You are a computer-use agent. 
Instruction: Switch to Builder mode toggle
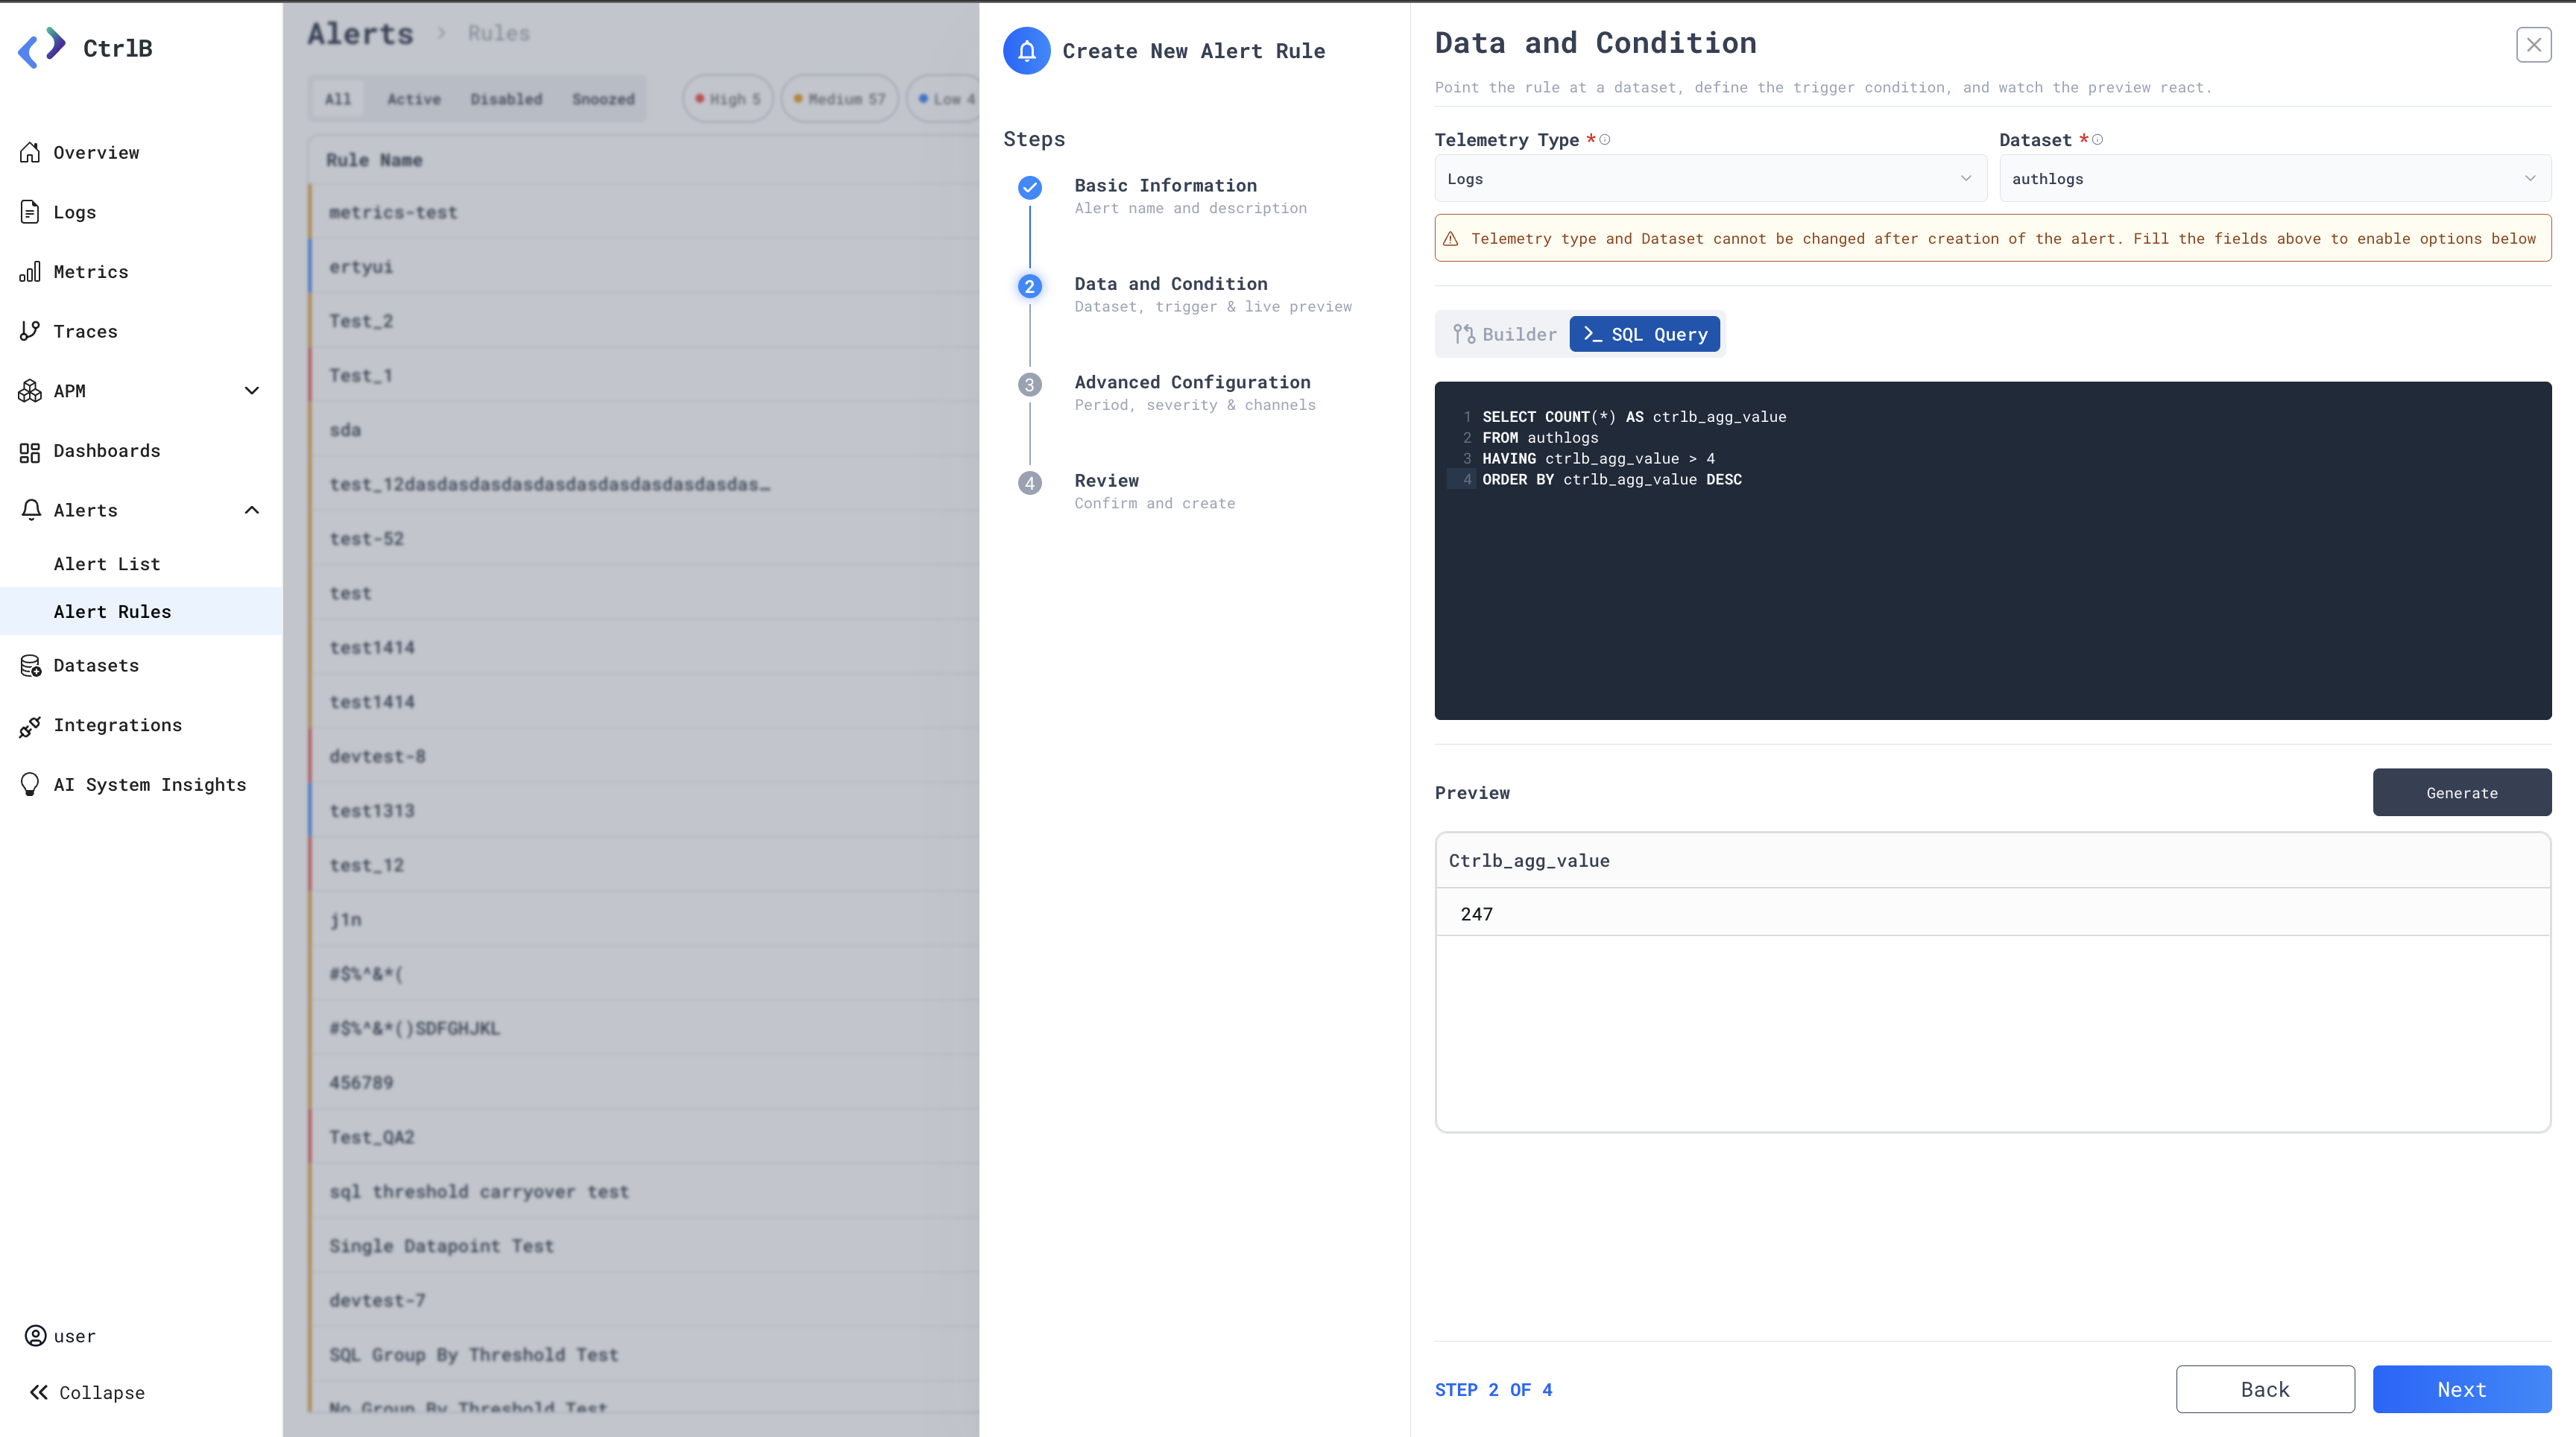point(1504,334)
